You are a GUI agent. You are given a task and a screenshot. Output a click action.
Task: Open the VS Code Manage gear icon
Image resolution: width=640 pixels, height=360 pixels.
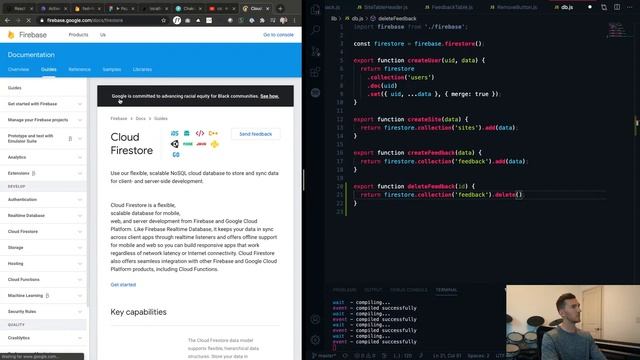[315, 340]
